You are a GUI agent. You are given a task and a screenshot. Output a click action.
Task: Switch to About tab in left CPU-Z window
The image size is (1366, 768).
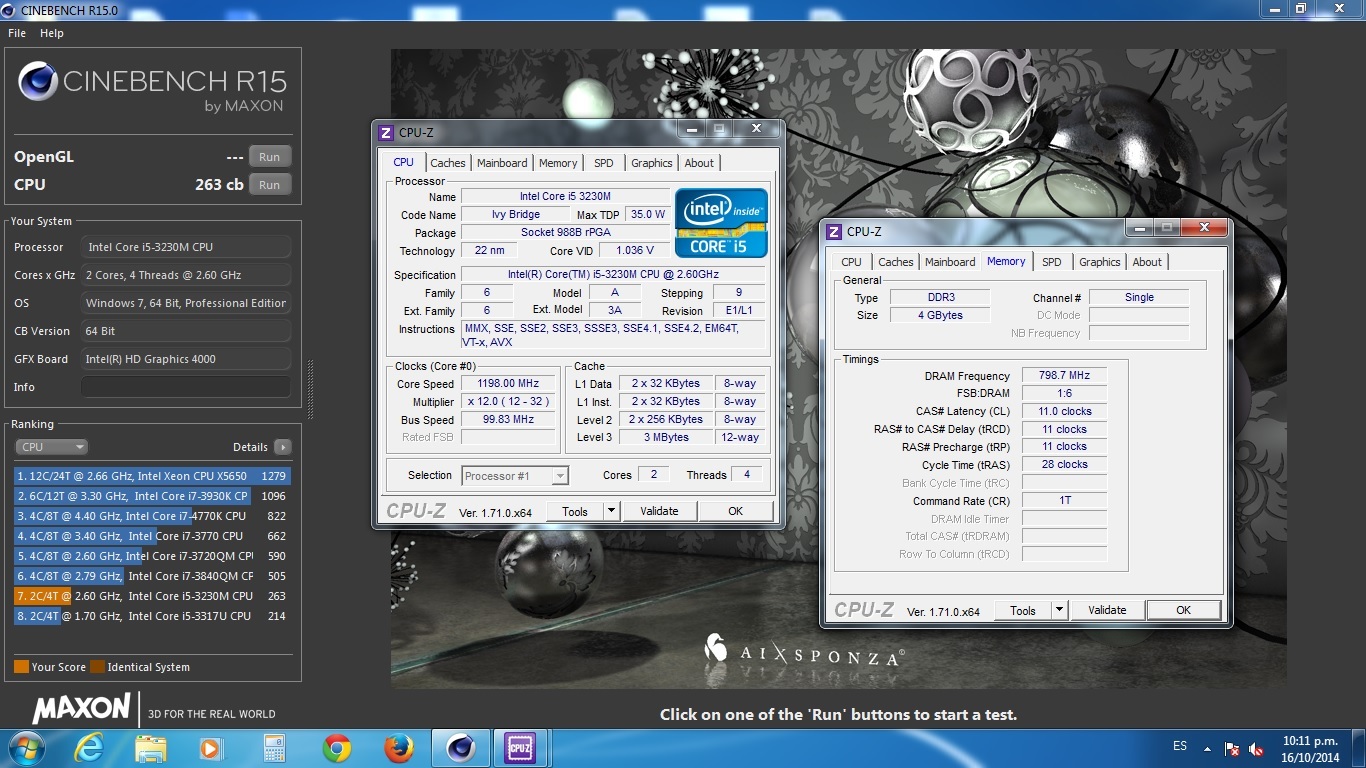click(x=699, y=163)
